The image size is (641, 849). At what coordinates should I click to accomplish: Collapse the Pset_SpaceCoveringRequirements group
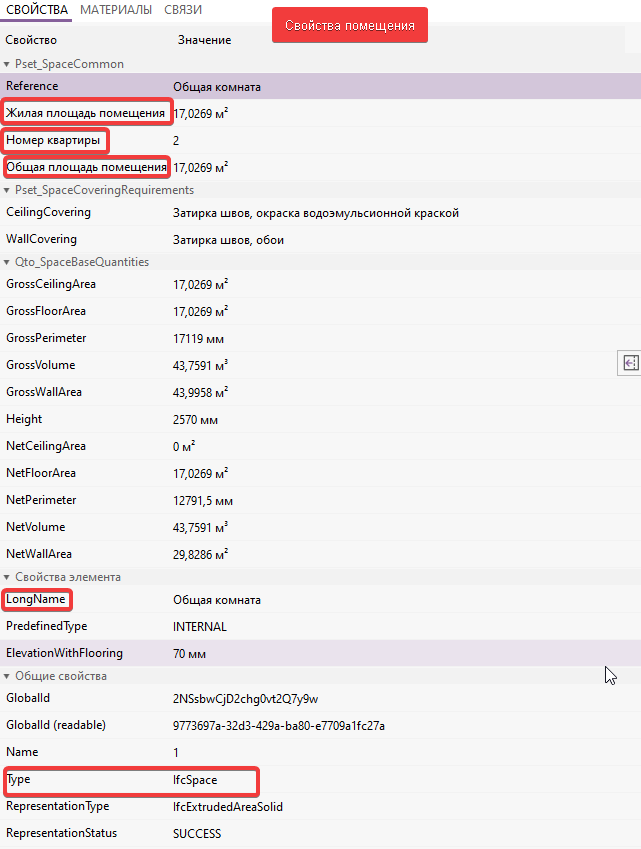pos(7,190)
